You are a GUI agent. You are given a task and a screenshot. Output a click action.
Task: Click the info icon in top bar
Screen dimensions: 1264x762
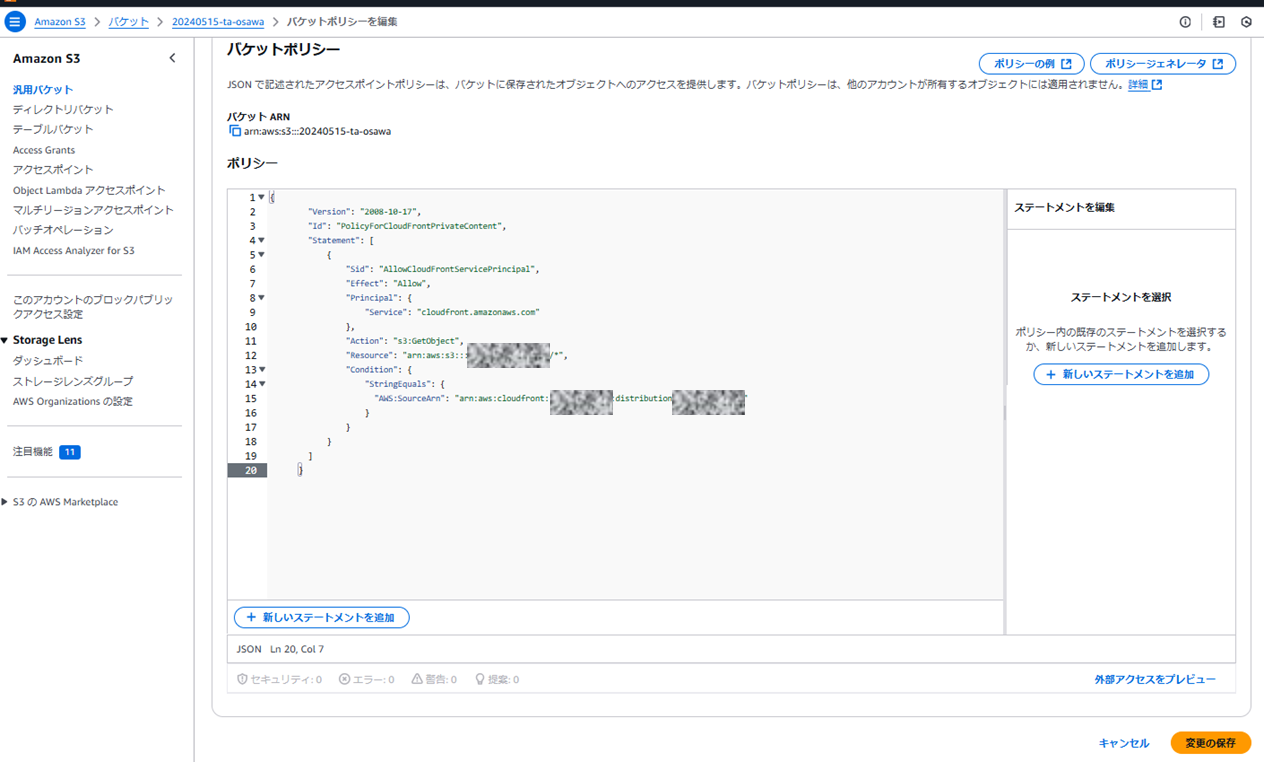(x=1185, y=22)
